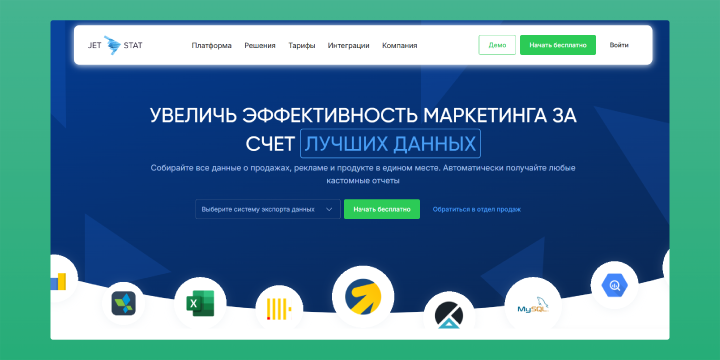This screenshot has height=360, width=720.
Task: Open the Платформа menu
Action: click(212, 45)
